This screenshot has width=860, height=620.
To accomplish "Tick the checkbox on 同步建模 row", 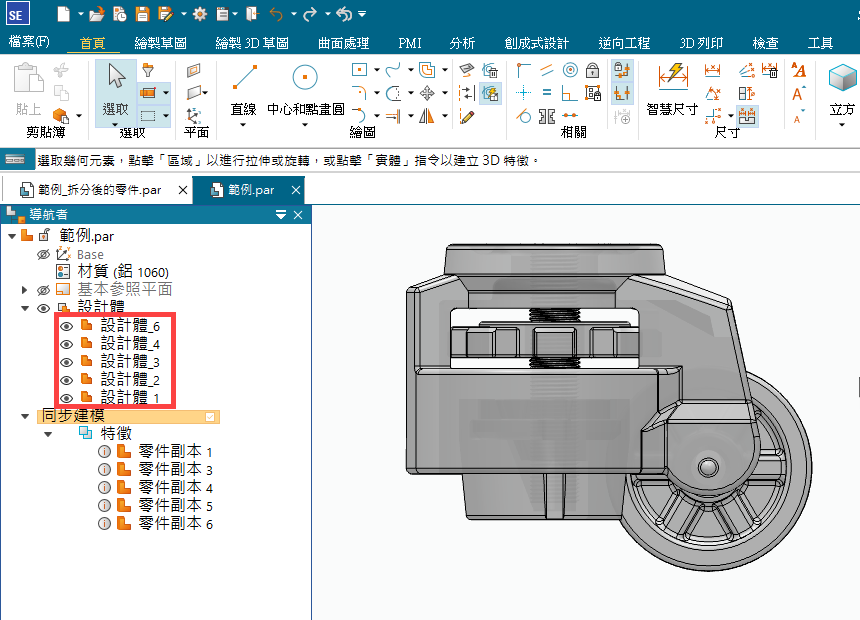I will (x=209, y=416).
